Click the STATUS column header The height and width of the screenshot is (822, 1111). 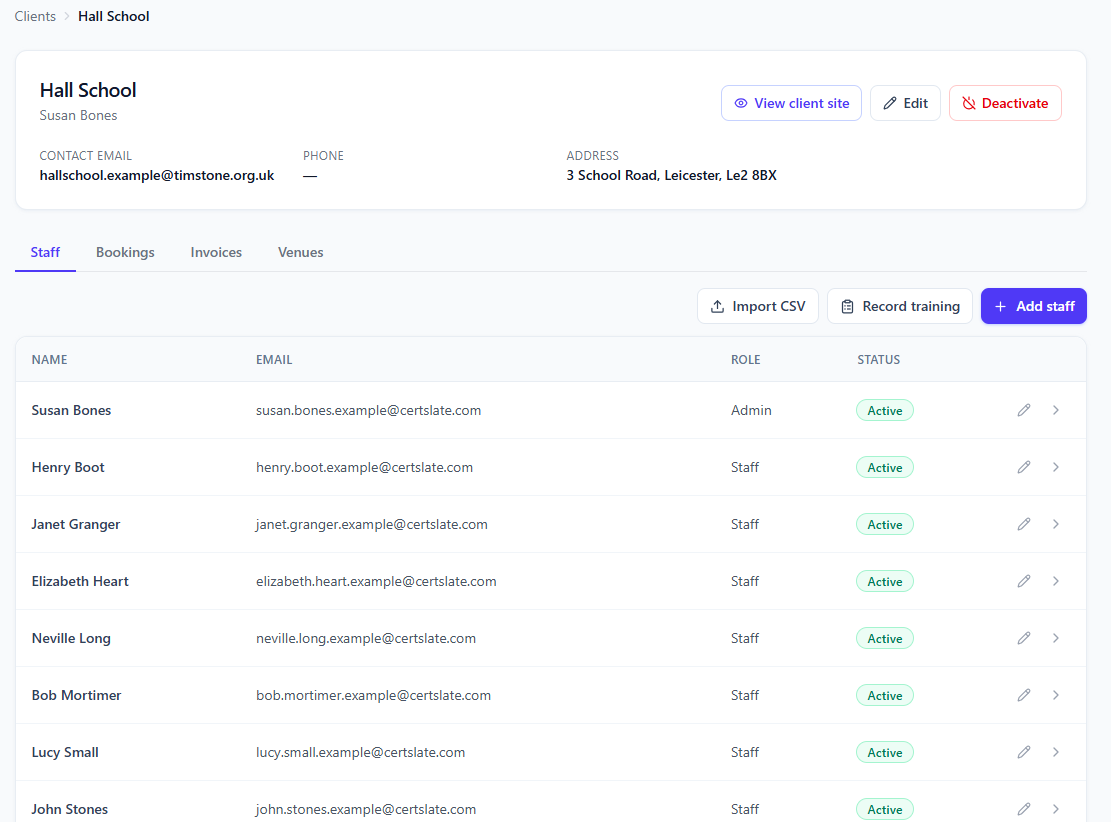879,360
